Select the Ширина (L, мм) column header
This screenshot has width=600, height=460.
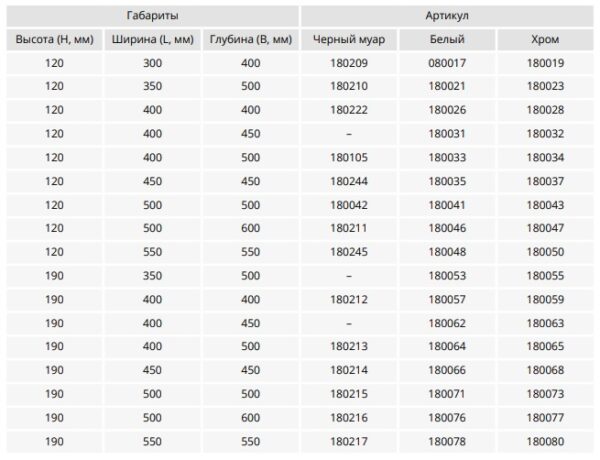point(152,40)
